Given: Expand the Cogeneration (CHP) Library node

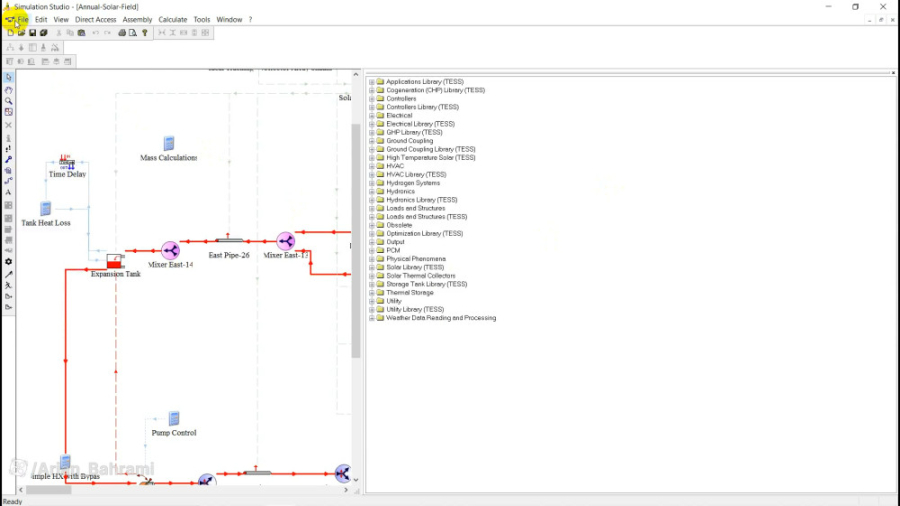Looking at the screenshot, I should click(x=372, y=91).
